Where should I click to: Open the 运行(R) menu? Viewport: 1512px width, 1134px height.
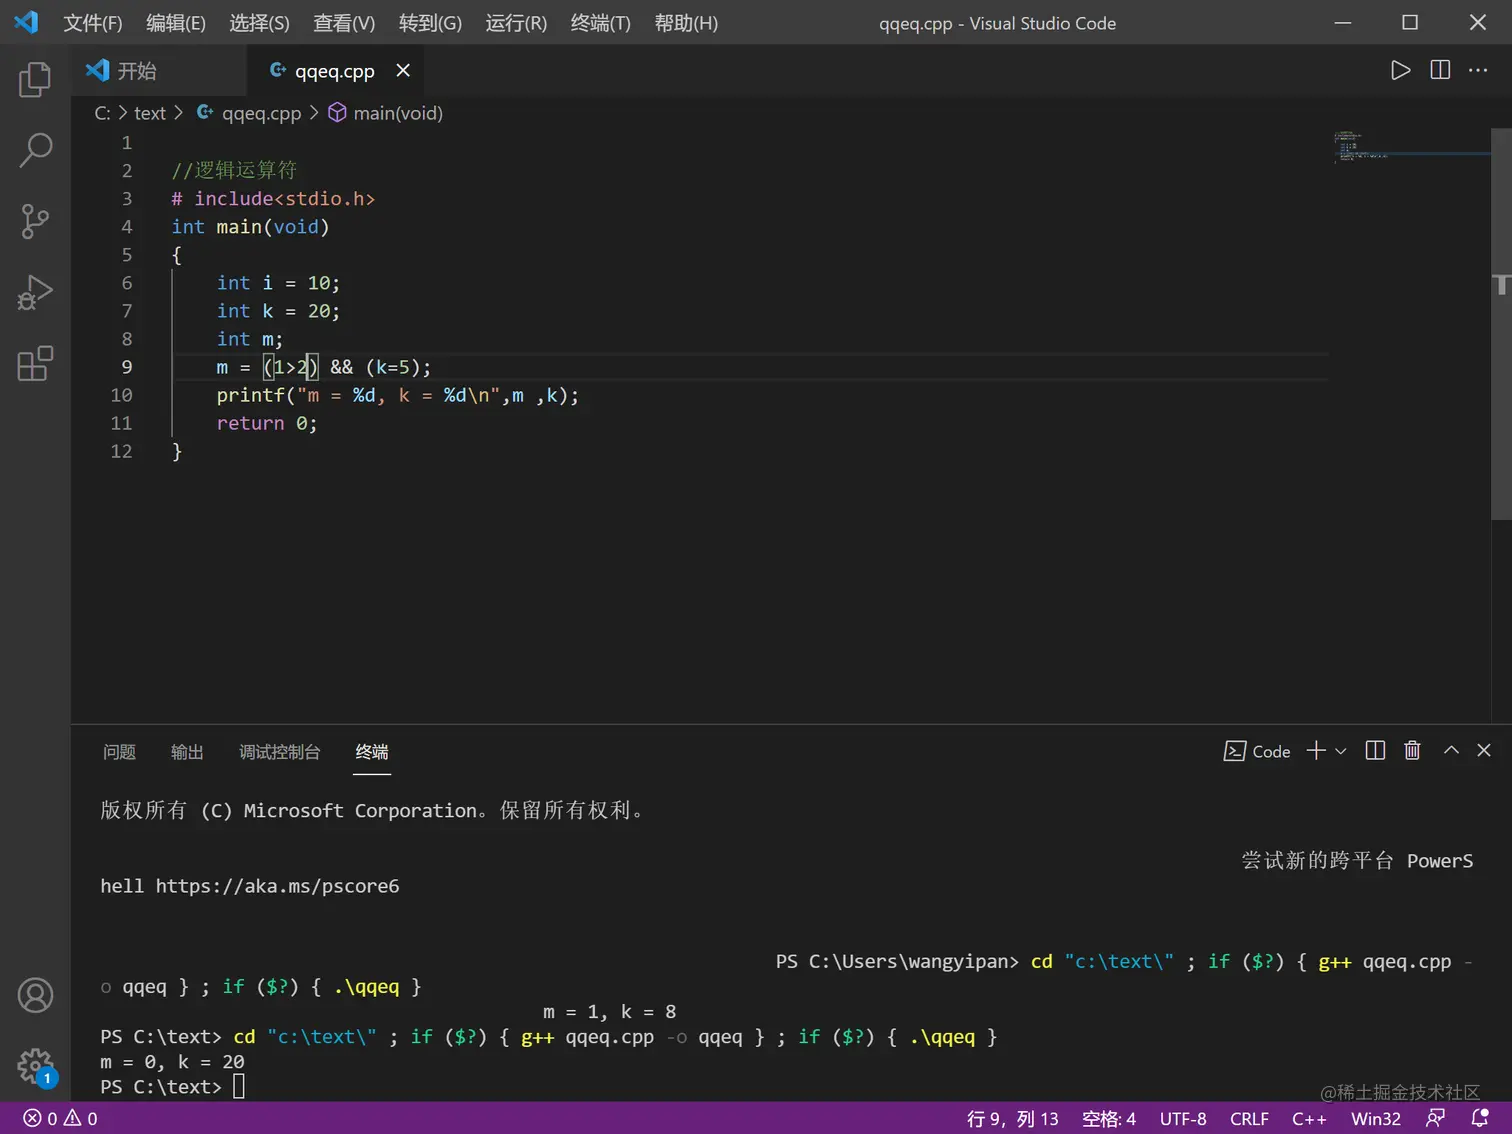point(516,23)
